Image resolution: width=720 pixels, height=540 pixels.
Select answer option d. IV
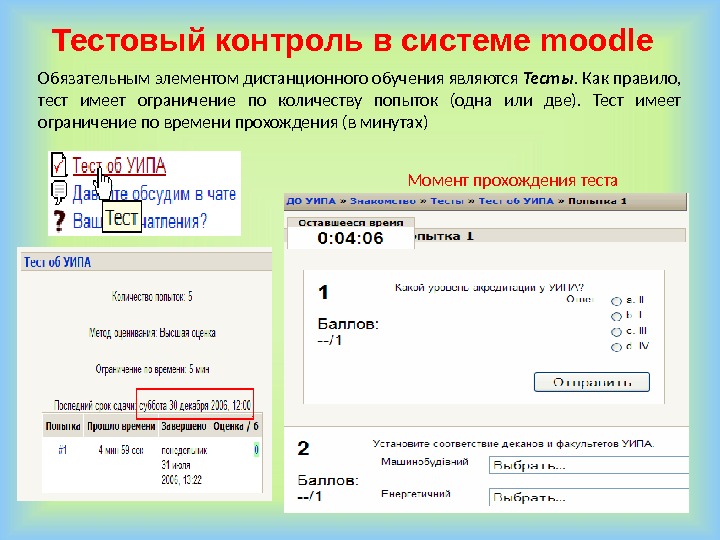[616, 347]
